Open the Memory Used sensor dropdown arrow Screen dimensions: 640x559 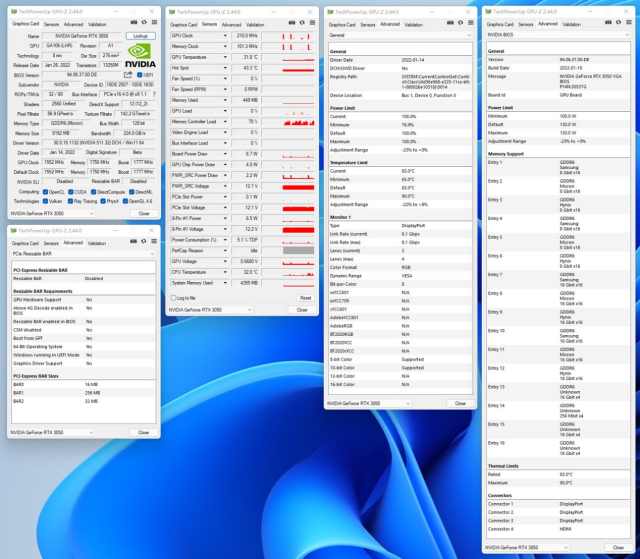click(x=225, y=100)
